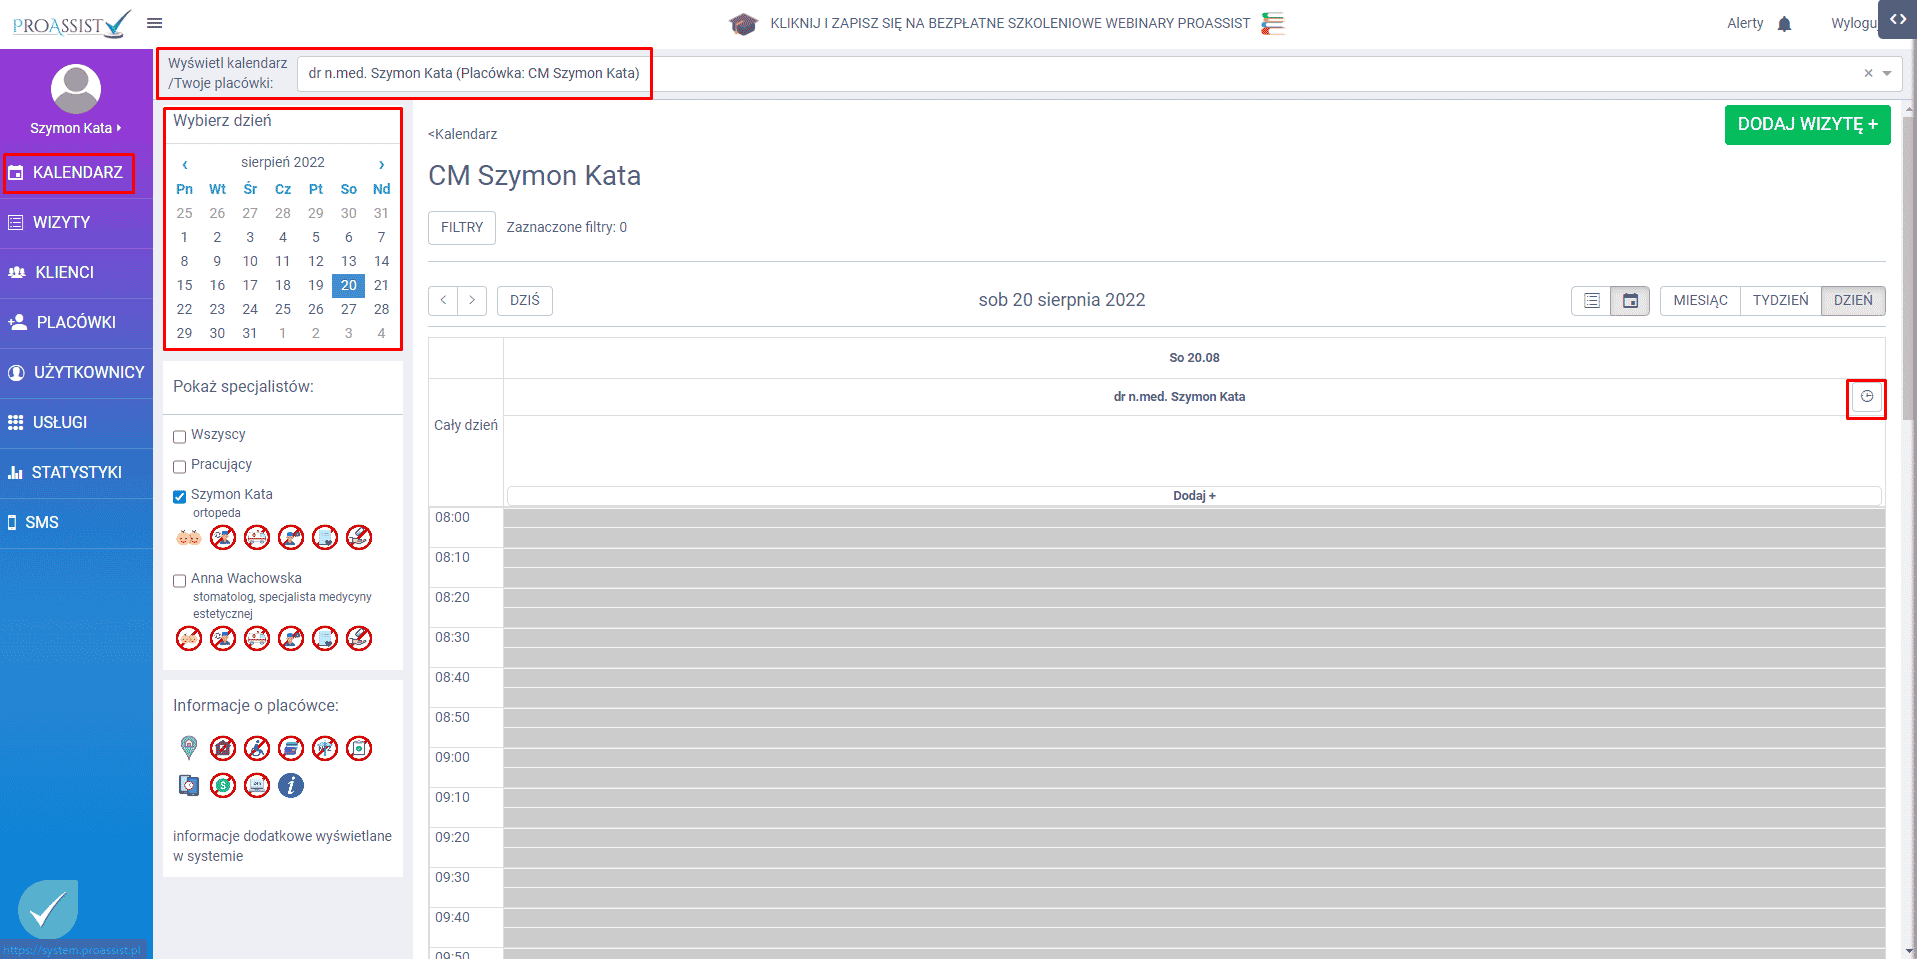1917x959 pixels.
Task: Select day 20 in the mini calendar
Action: [x=348, y=285]
